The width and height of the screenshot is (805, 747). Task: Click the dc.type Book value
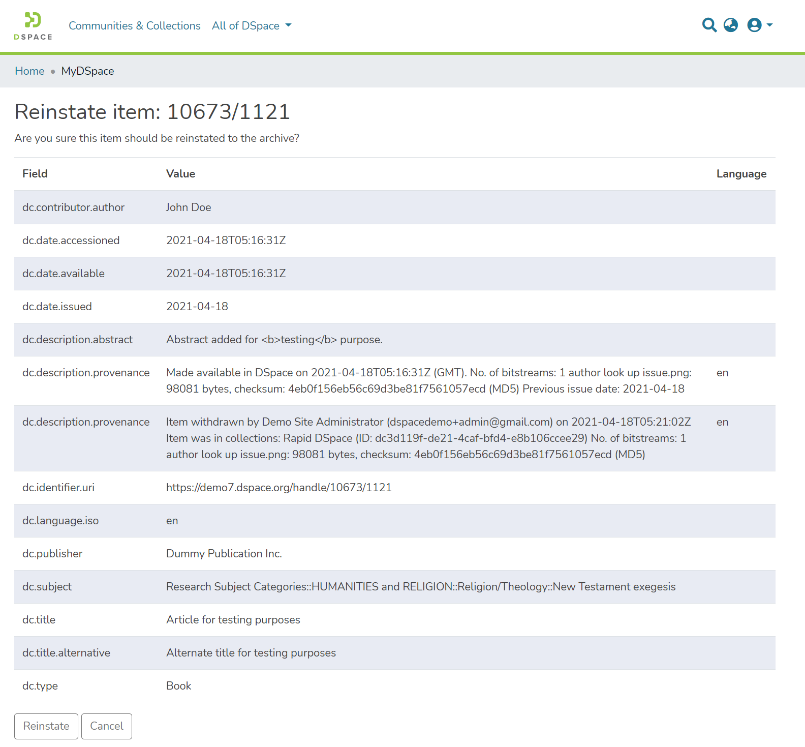coord(178,686)
